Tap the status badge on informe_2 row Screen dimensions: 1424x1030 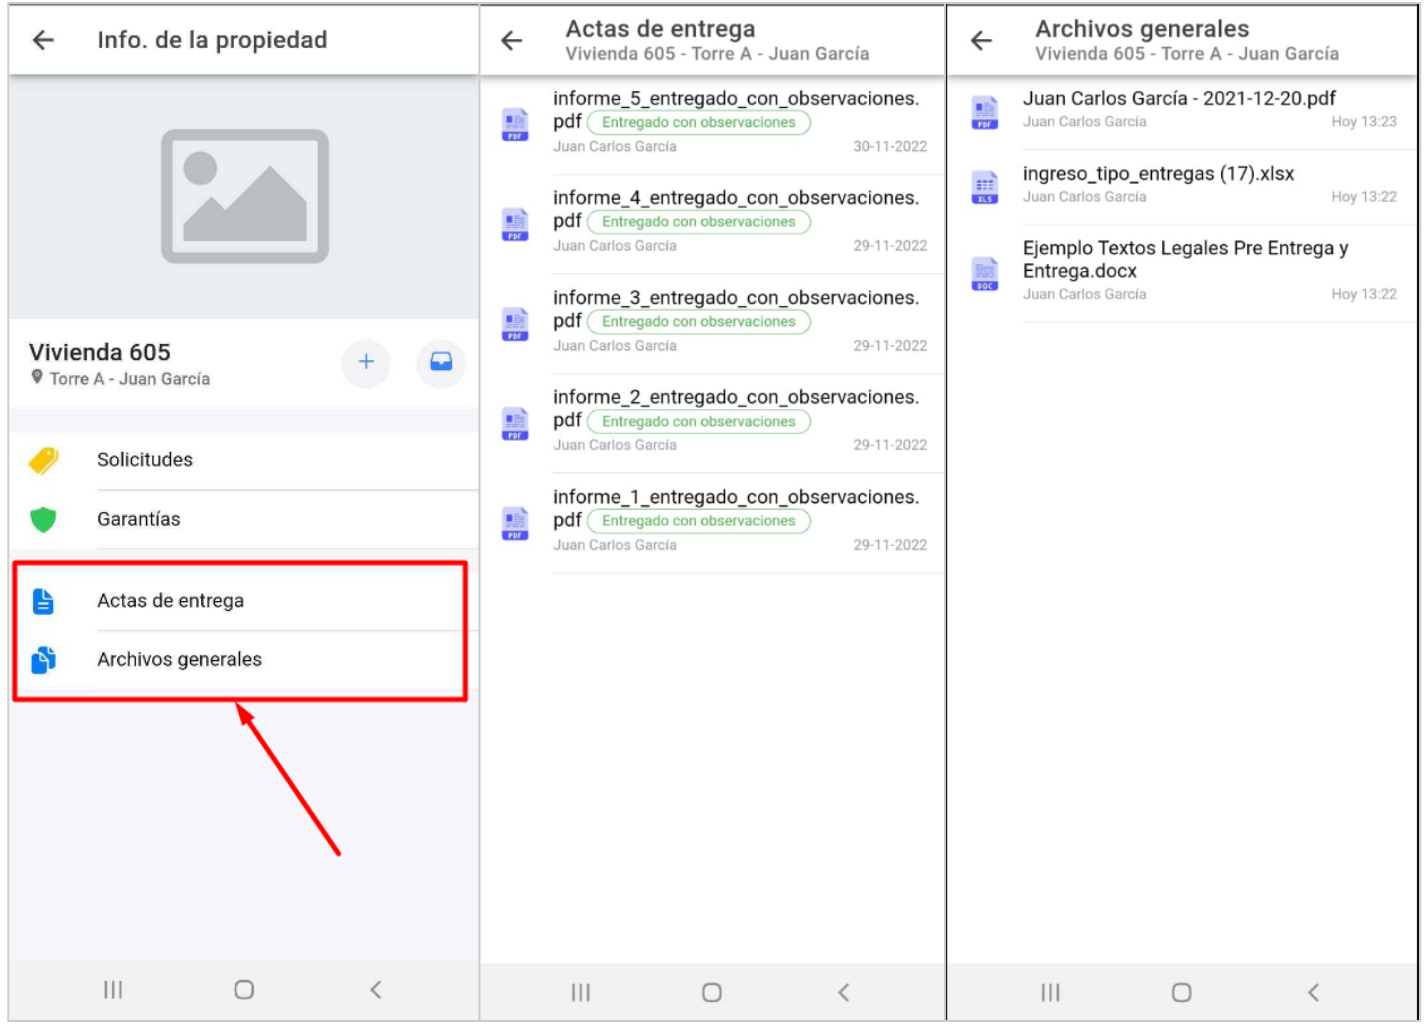point(699,422)
